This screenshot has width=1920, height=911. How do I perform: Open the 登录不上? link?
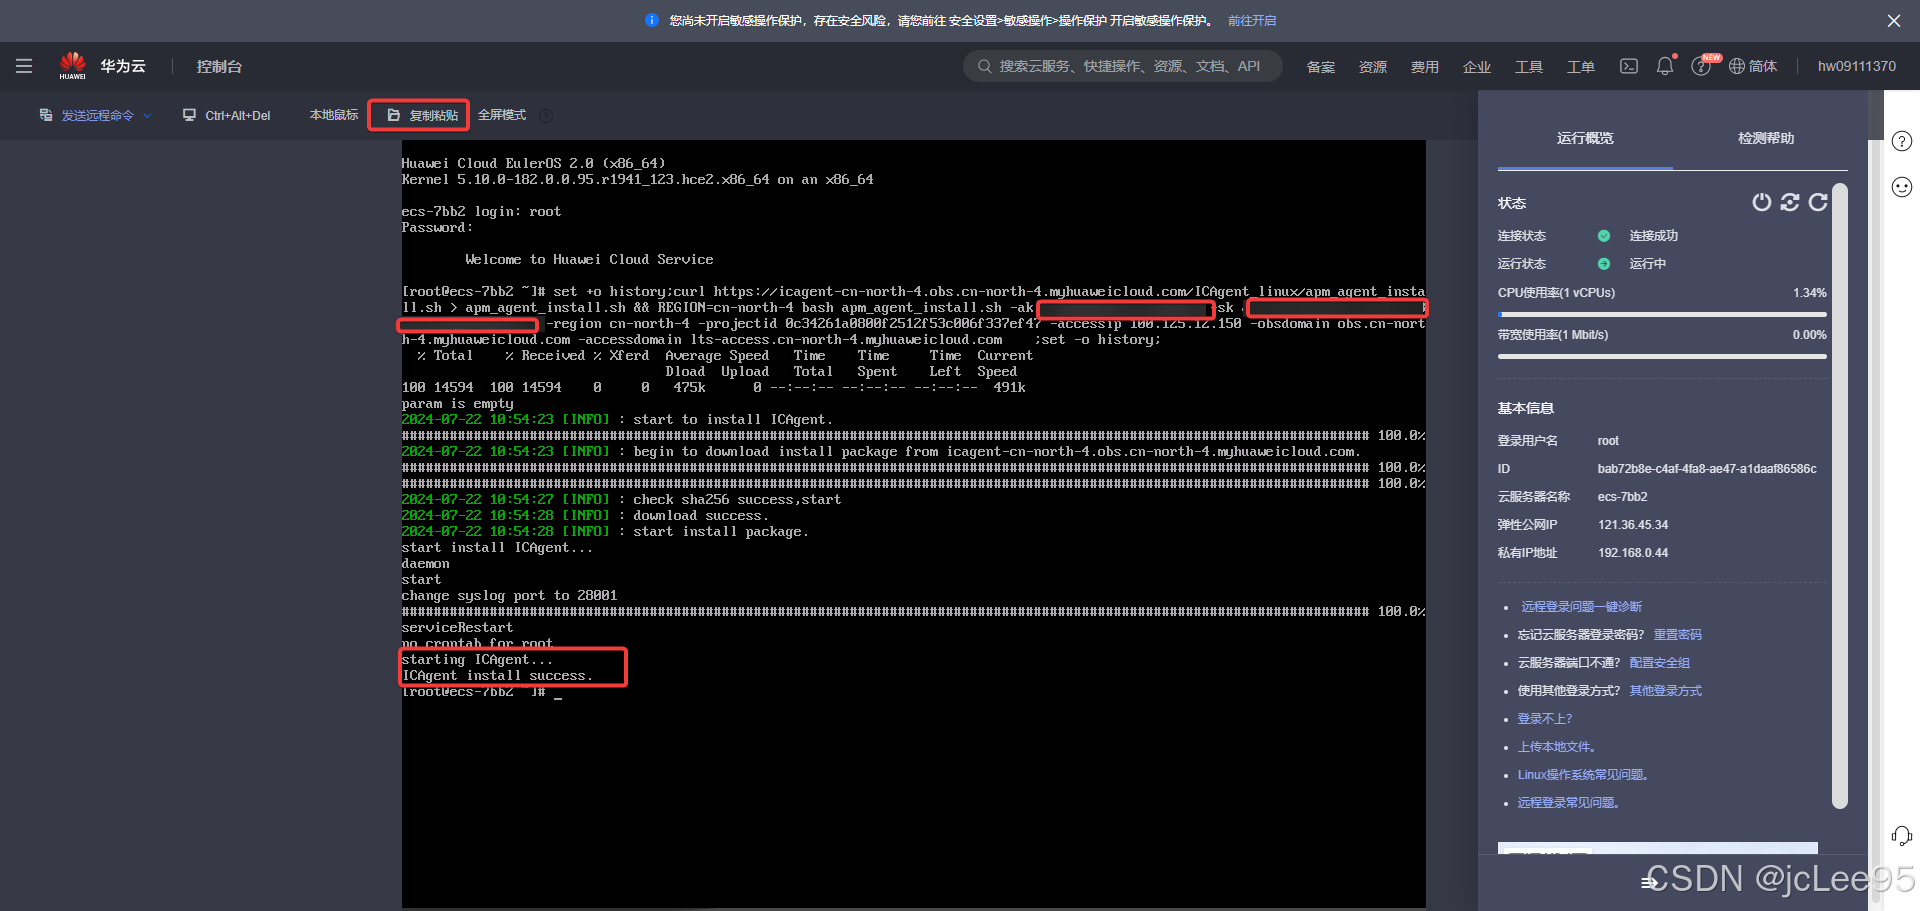[1545, 719]
